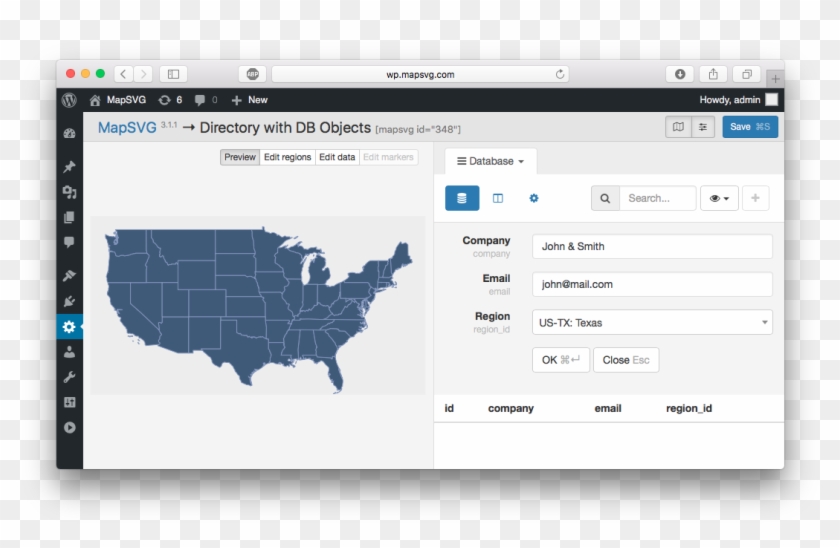This screenshot has height=548, width=840.
Task: Click the Safari share icon
Action: (x=713, y=74)
